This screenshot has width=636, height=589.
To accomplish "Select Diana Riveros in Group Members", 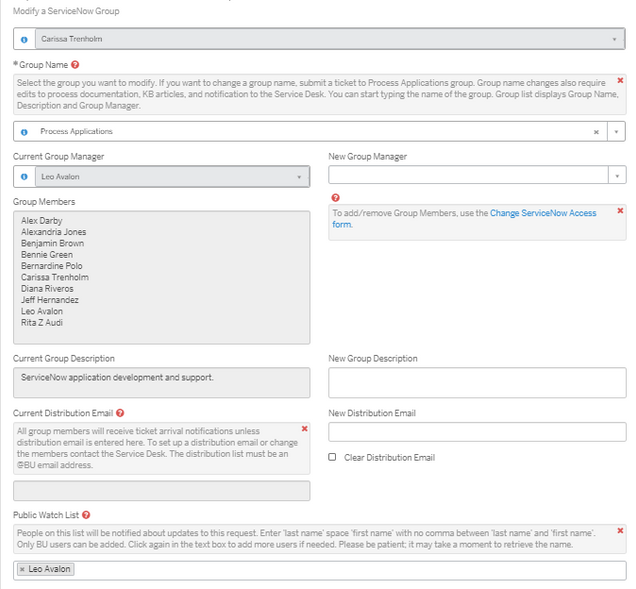I will tap(47, 289).
